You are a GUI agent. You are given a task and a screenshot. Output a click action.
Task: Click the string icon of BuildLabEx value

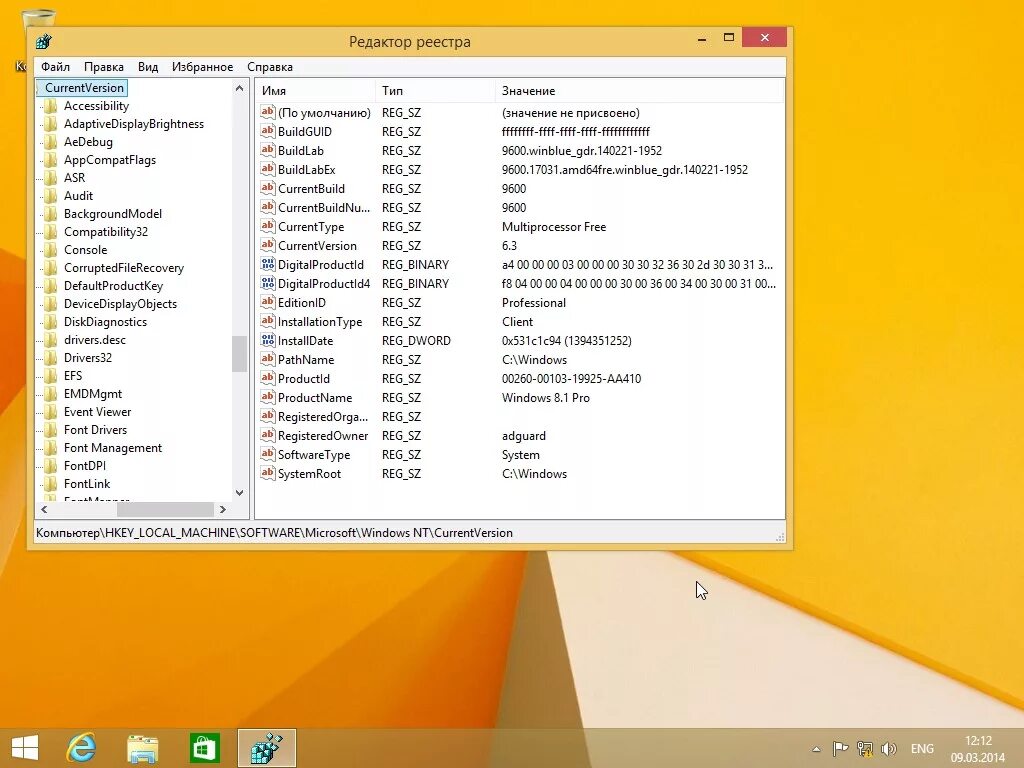(x=268, y=169)
